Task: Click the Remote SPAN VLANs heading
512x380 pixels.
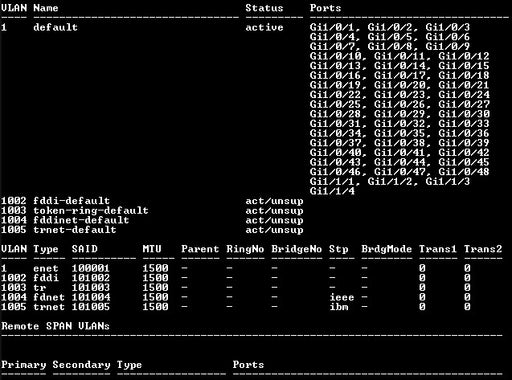Action: click(x=55, y=326)
